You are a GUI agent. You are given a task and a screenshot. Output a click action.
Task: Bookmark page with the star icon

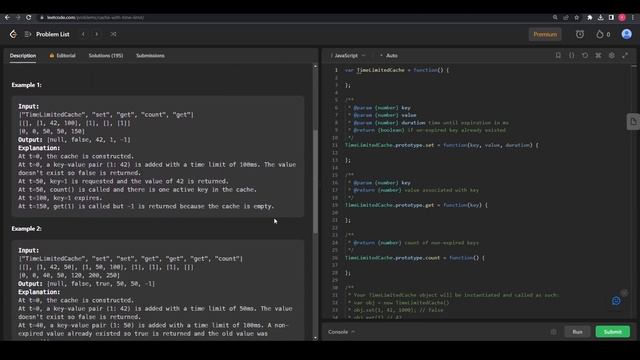[576, 18]
